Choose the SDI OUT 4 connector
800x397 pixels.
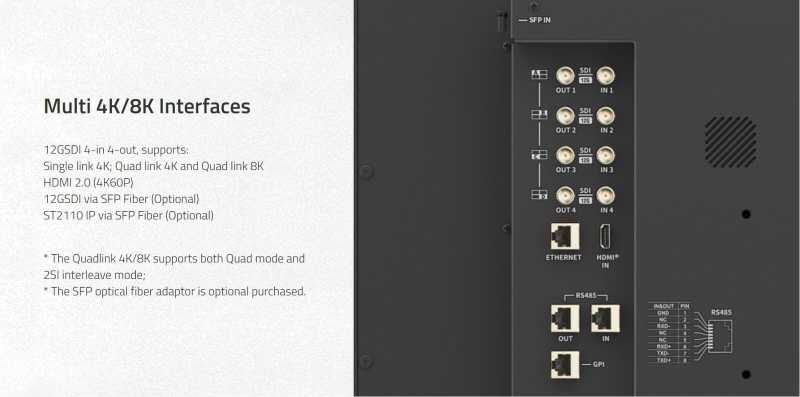(x=565, y=195)
